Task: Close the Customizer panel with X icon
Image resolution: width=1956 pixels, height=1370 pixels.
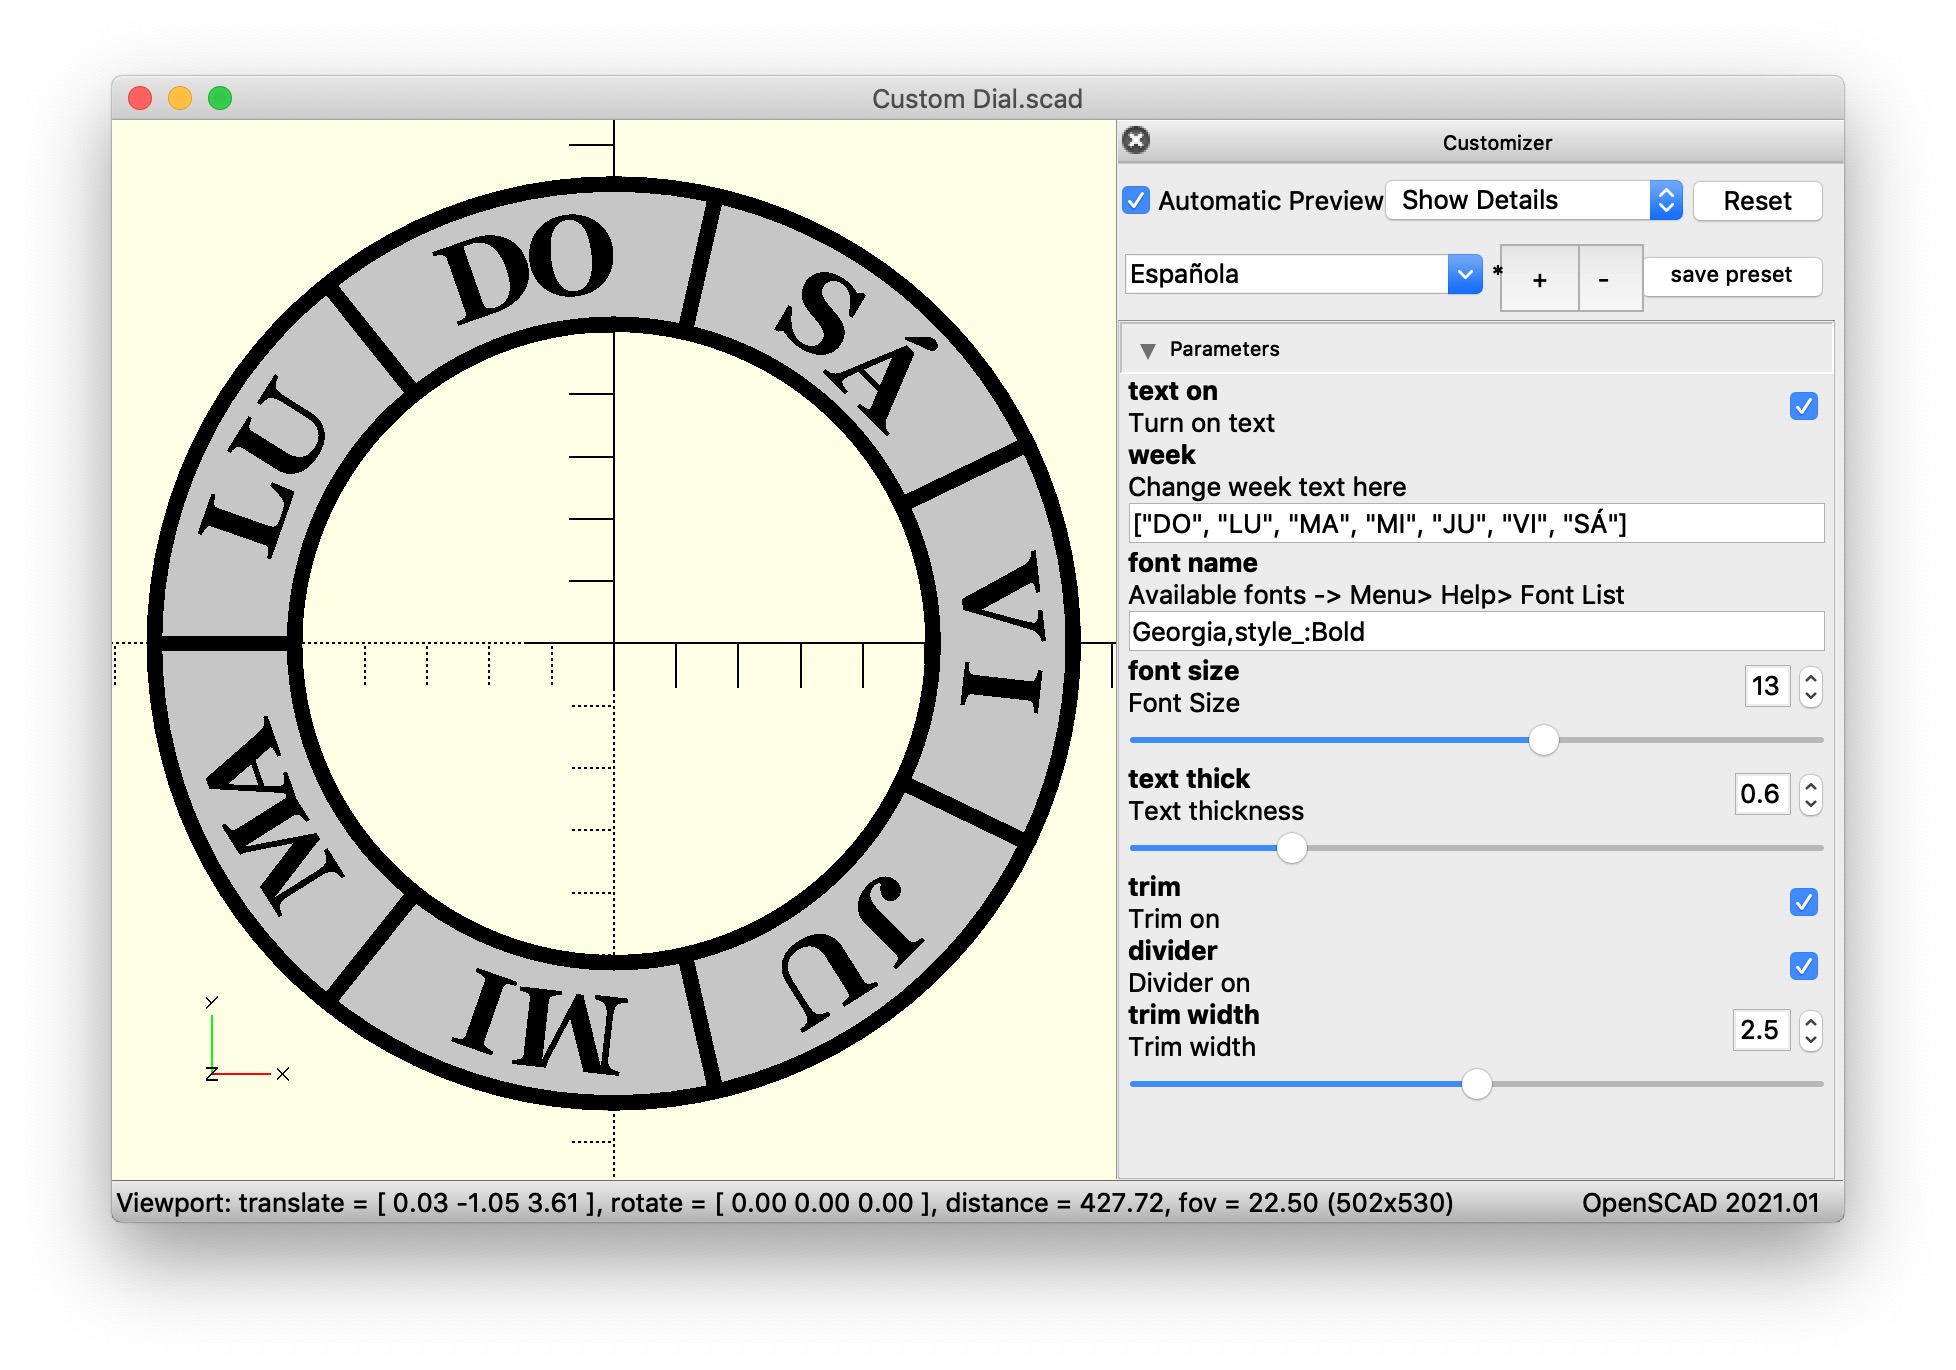Action: point(1135,140)
